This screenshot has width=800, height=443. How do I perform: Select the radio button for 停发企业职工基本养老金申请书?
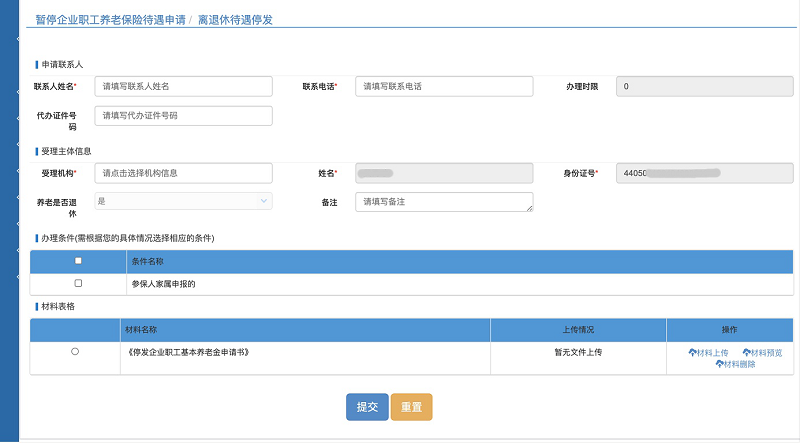tap(75, 352)
